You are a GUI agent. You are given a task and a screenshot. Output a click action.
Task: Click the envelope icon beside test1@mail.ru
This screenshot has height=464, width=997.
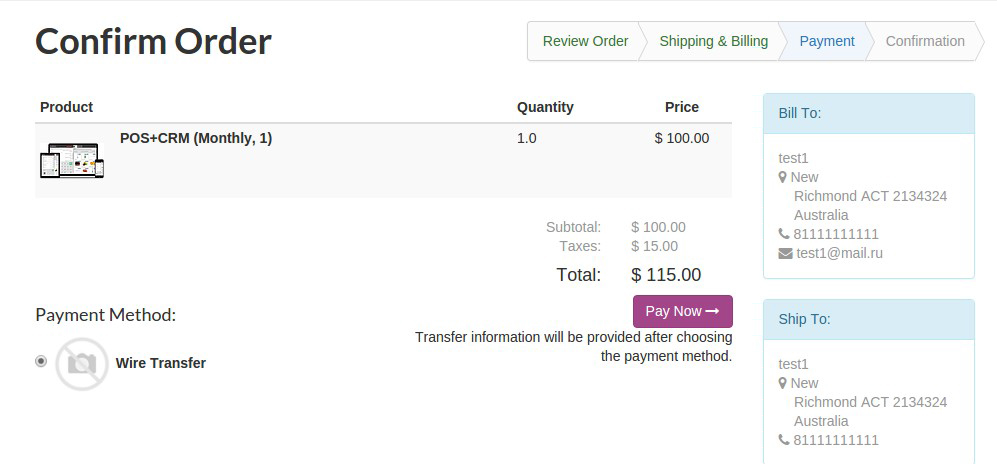(785, 253)
